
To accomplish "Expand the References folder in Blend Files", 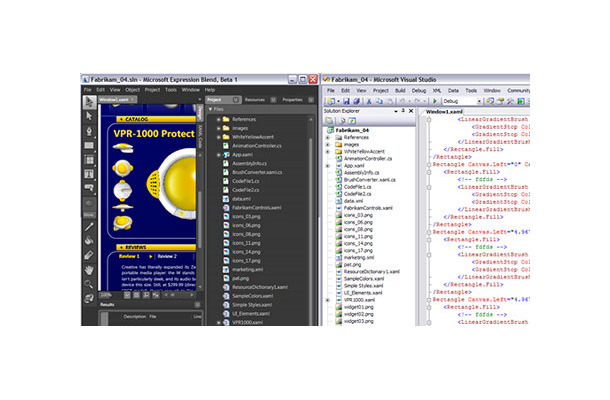I will coord(219,119).
